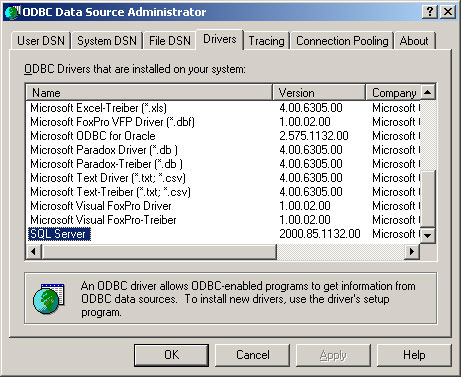Image resolution: width=461 pixels, height=377 pixels.
Task: Open the File DSN tab
Action: 170,41
